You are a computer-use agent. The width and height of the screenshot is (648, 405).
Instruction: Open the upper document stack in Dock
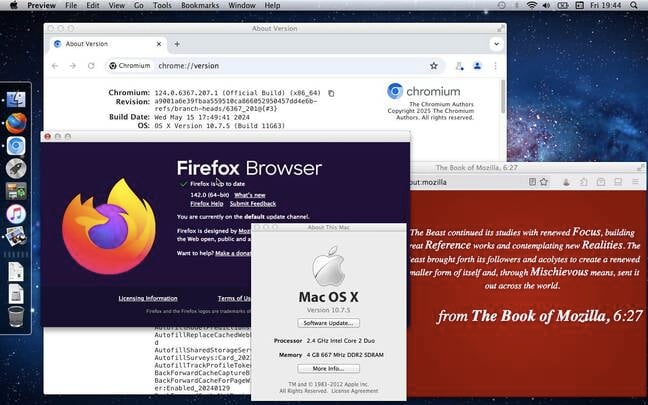(16, 272)
